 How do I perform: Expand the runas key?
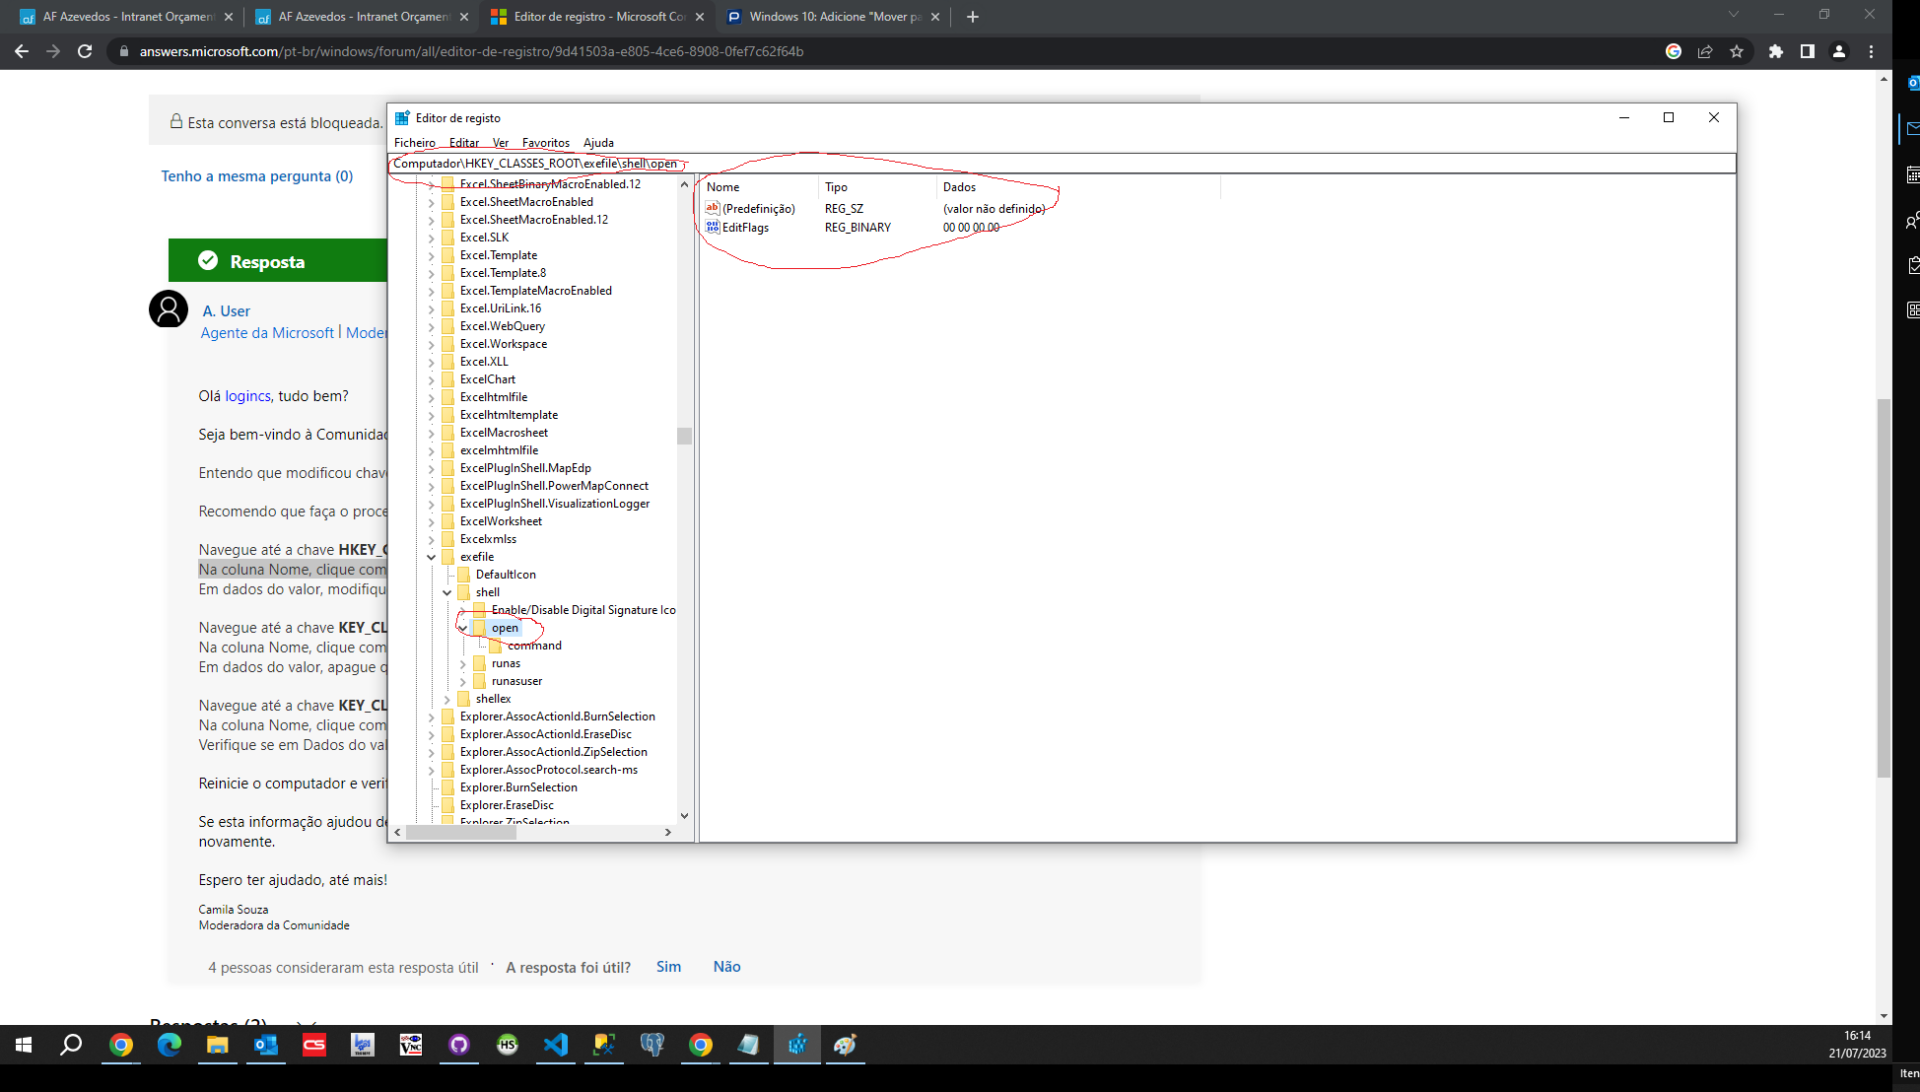pyautogui.click(x=463, y=664)
